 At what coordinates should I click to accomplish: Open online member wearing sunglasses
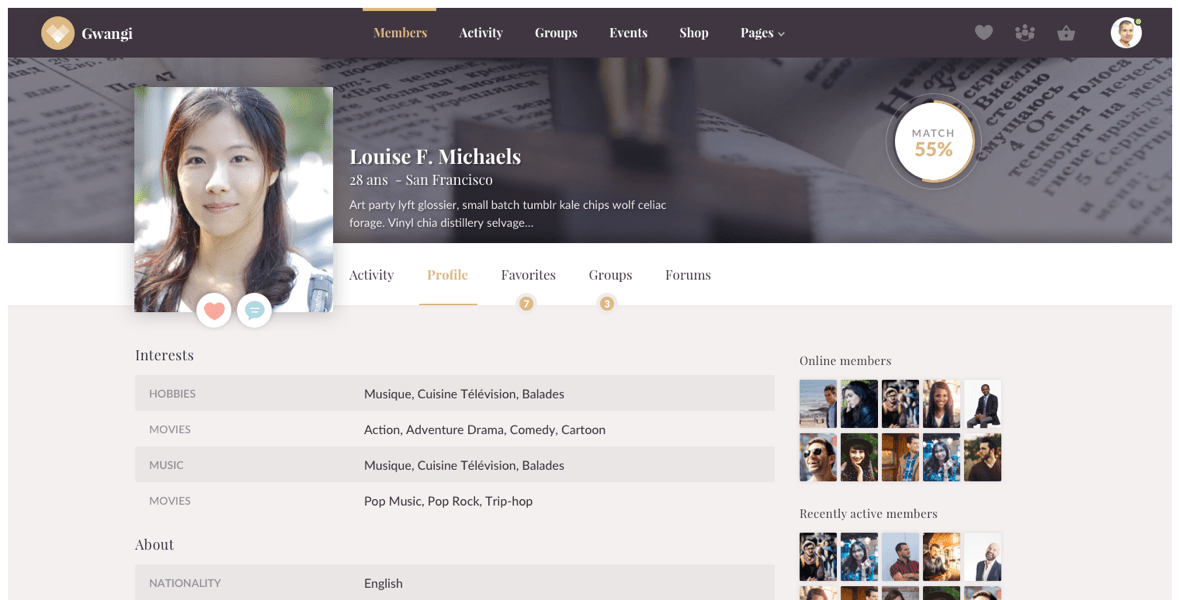pyautogui.click(x=818, y=457)
